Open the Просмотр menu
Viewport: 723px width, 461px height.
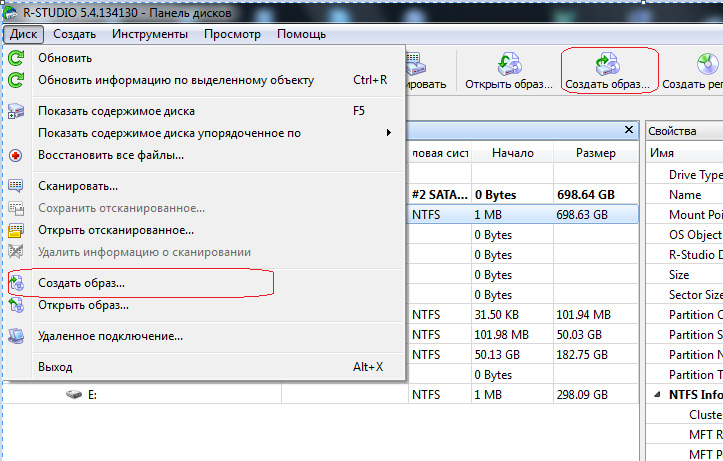[232, 34]
